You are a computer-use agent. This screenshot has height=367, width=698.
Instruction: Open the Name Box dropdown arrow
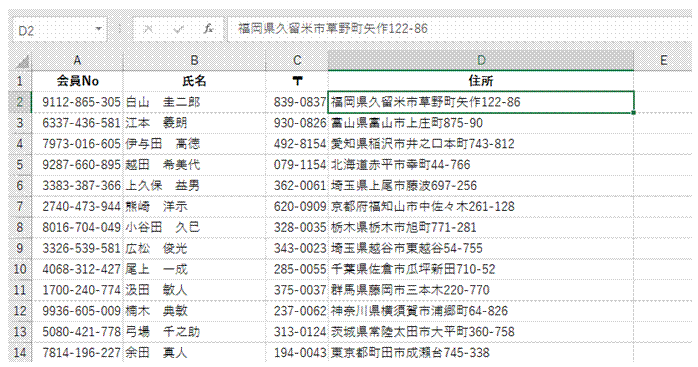click(x=99, y=29)
